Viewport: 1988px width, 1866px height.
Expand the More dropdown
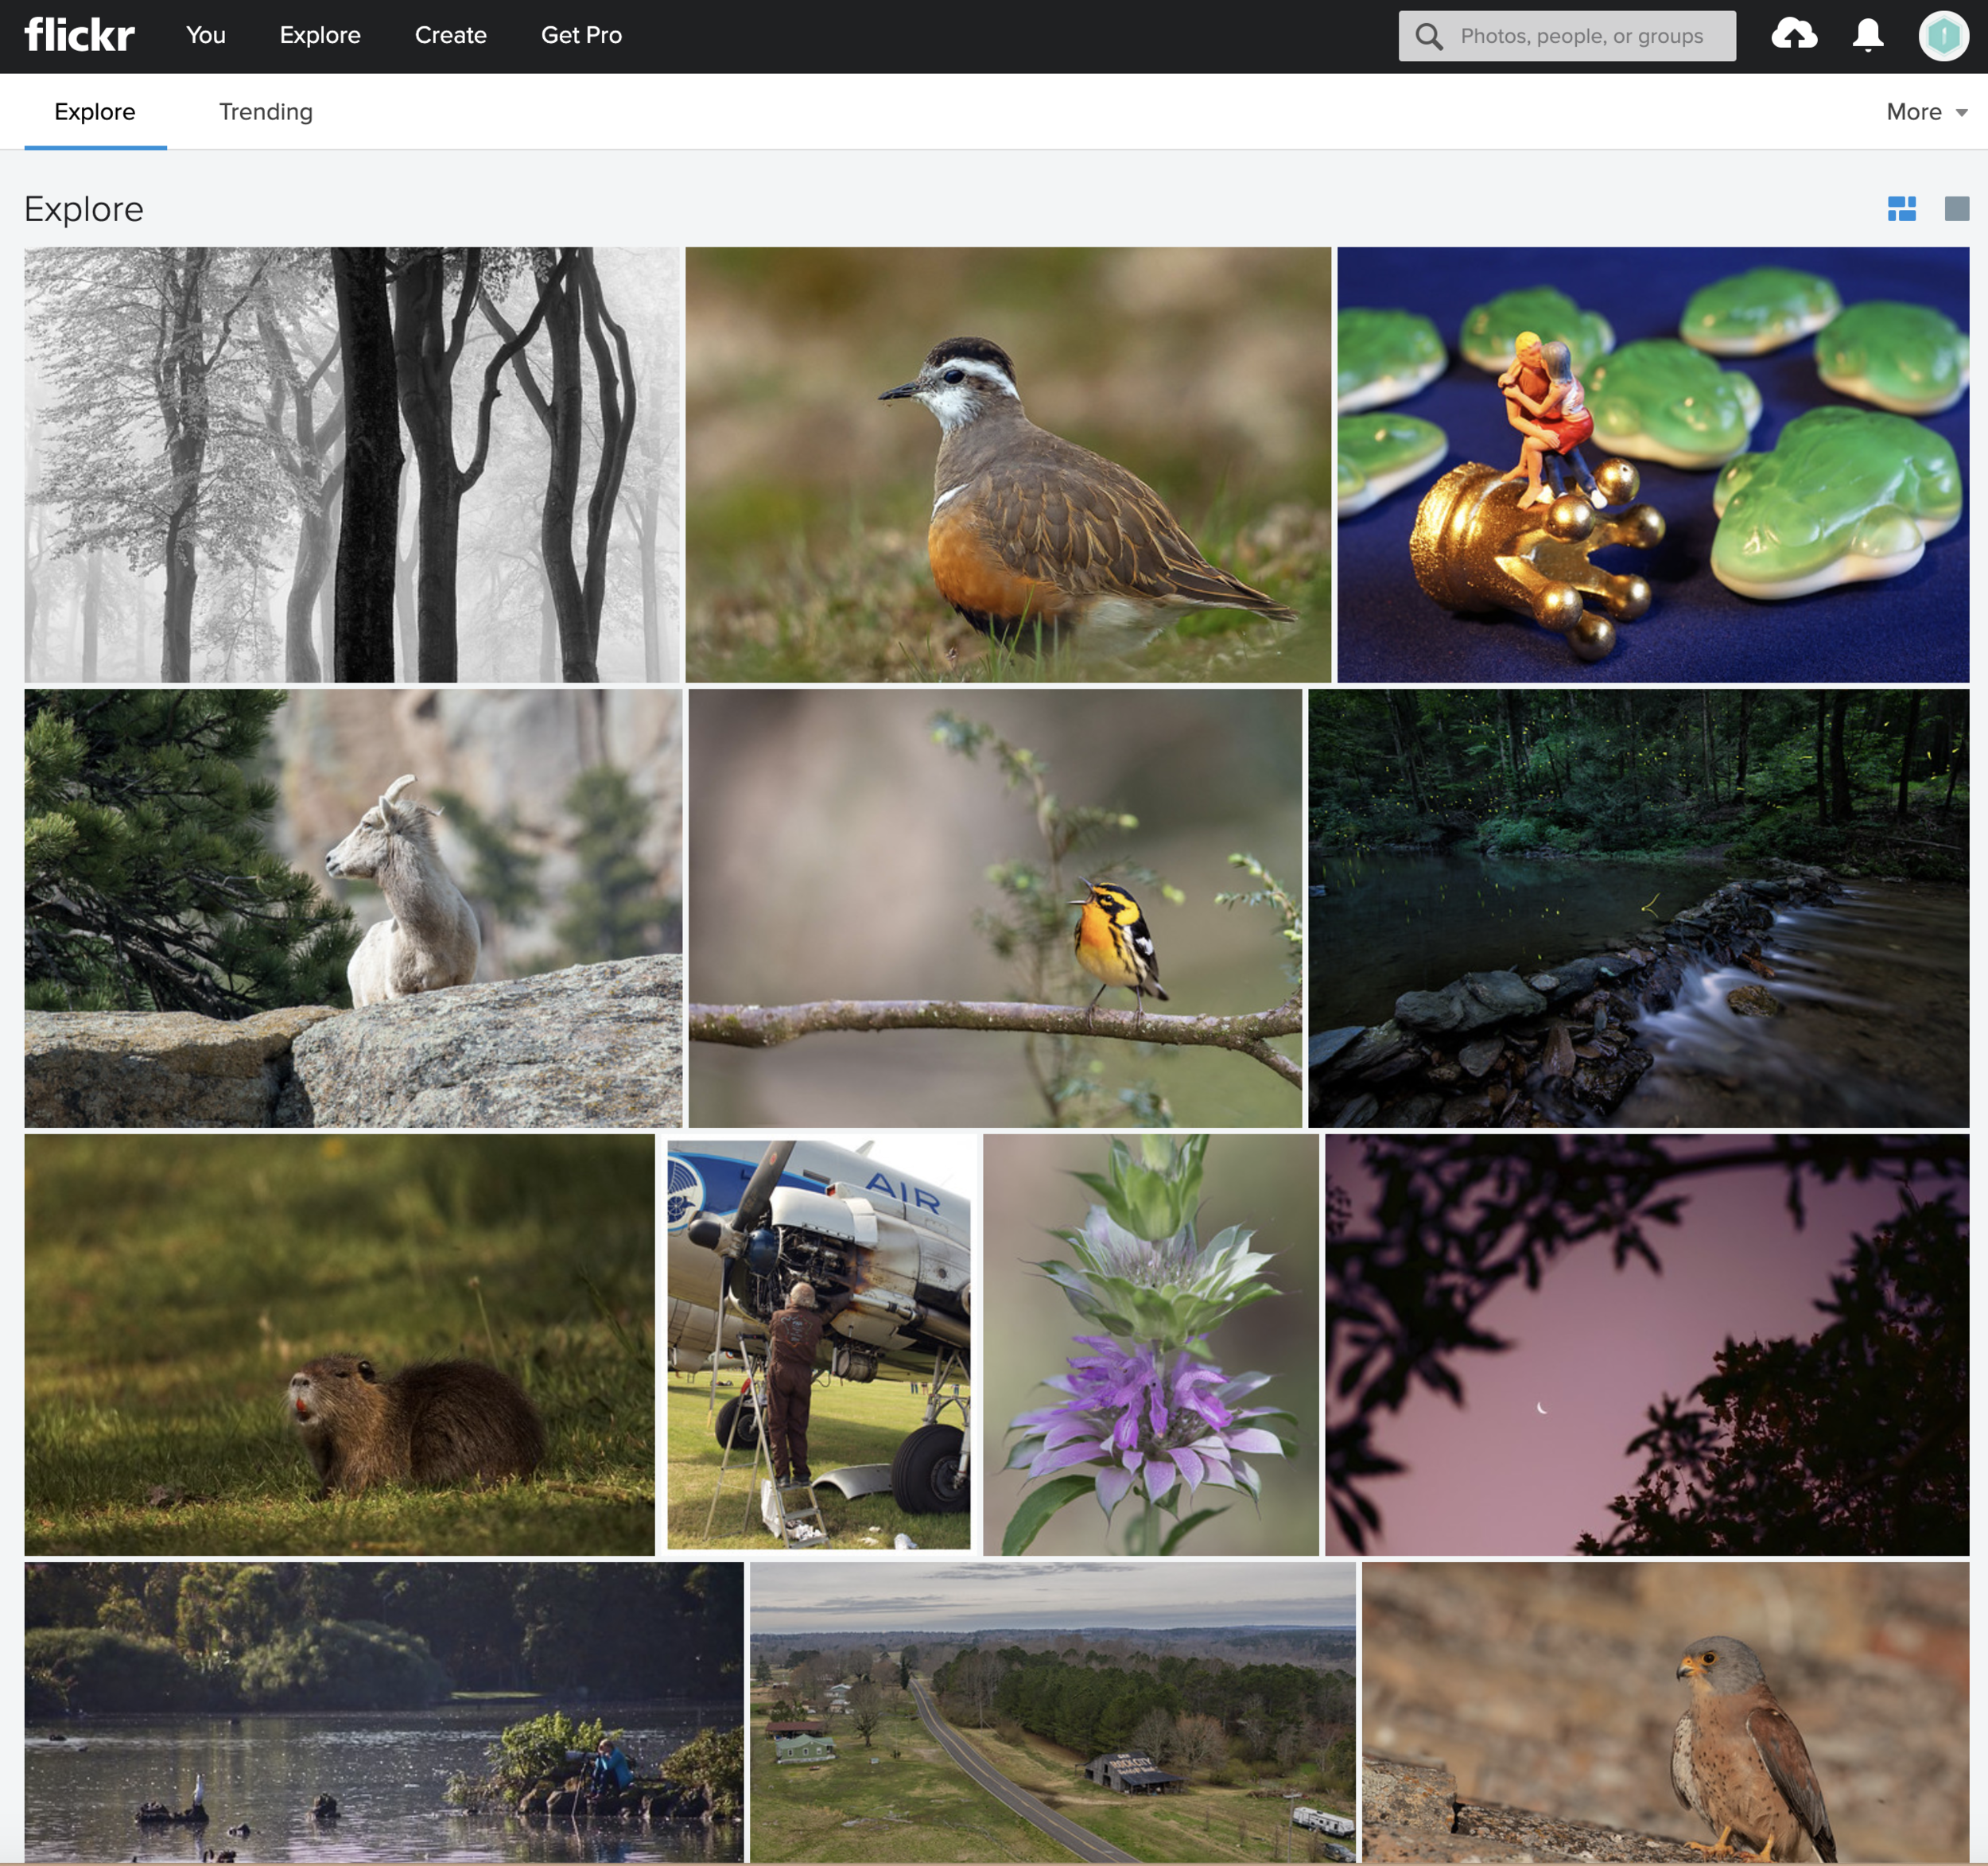[1925, 112]
